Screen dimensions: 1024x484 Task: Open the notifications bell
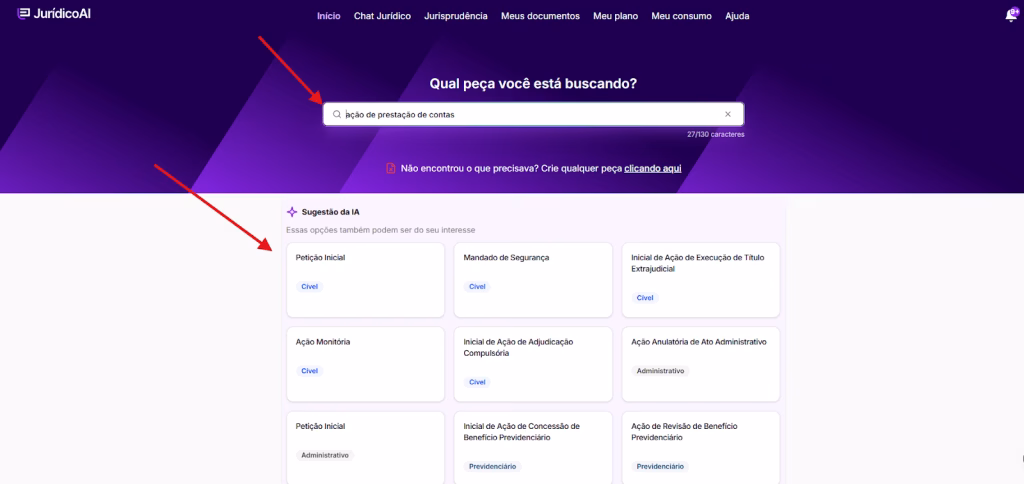click(1011, 15)
